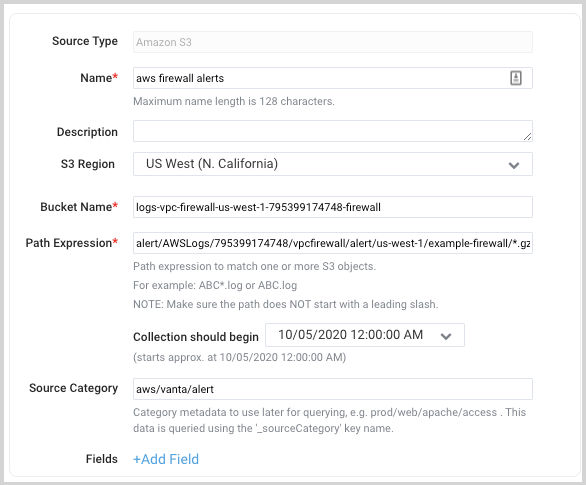Click the NOTE about leading slash
586x485 pixels.
[x=286, y=304]
